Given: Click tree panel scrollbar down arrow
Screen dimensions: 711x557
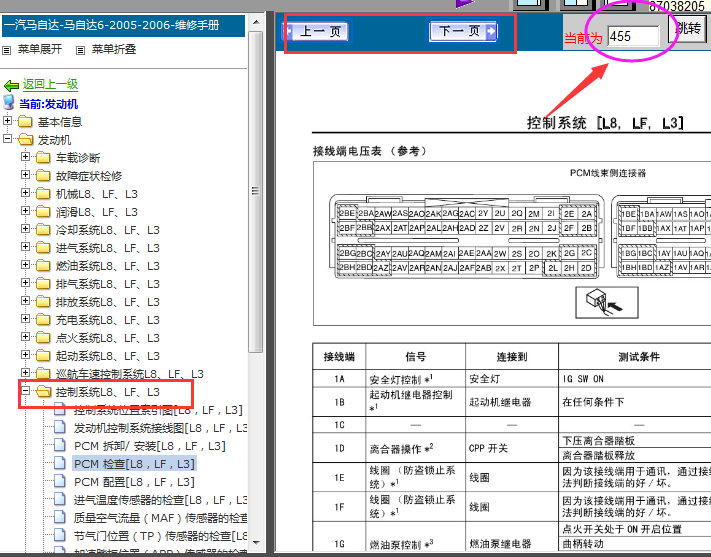Looking at the screenshot, I should (256, 542).
